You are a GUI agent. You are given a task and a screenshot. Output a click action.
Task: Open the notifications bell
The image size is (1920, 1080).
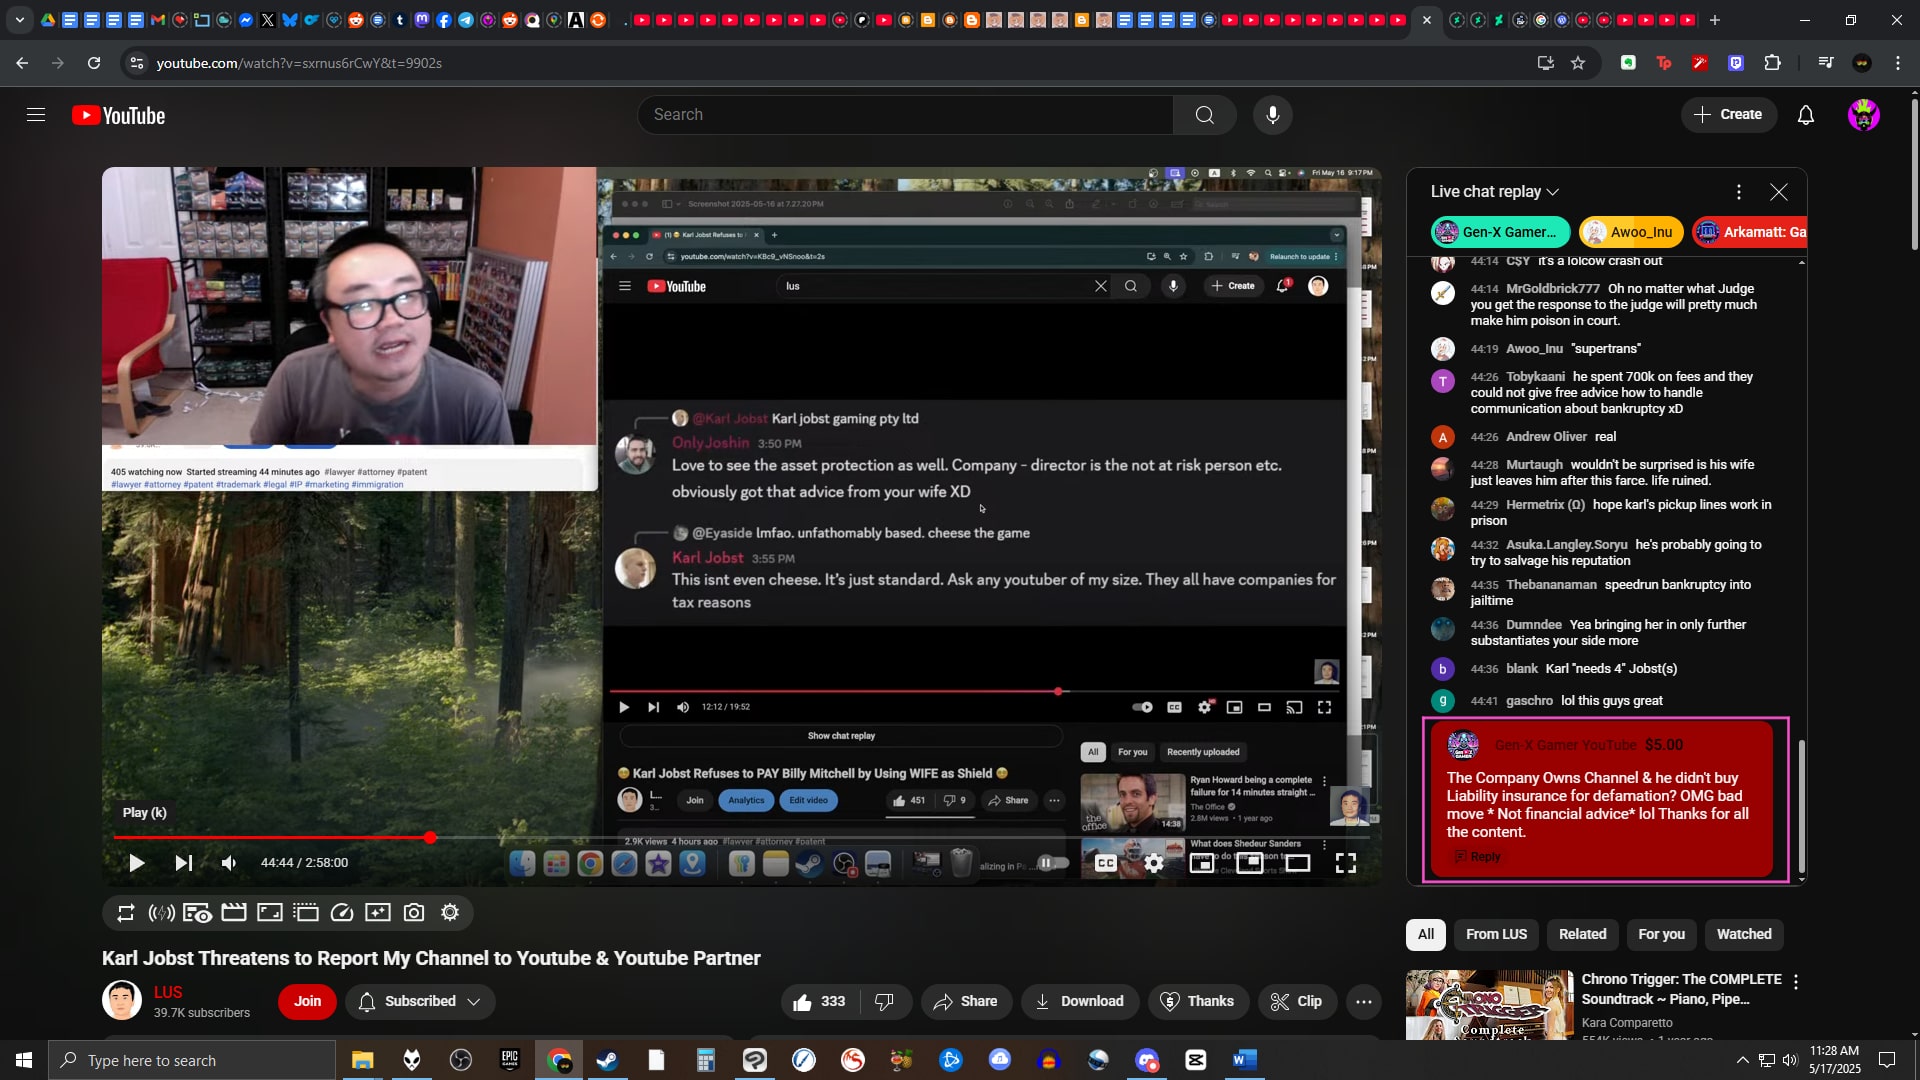[1805, 115]
